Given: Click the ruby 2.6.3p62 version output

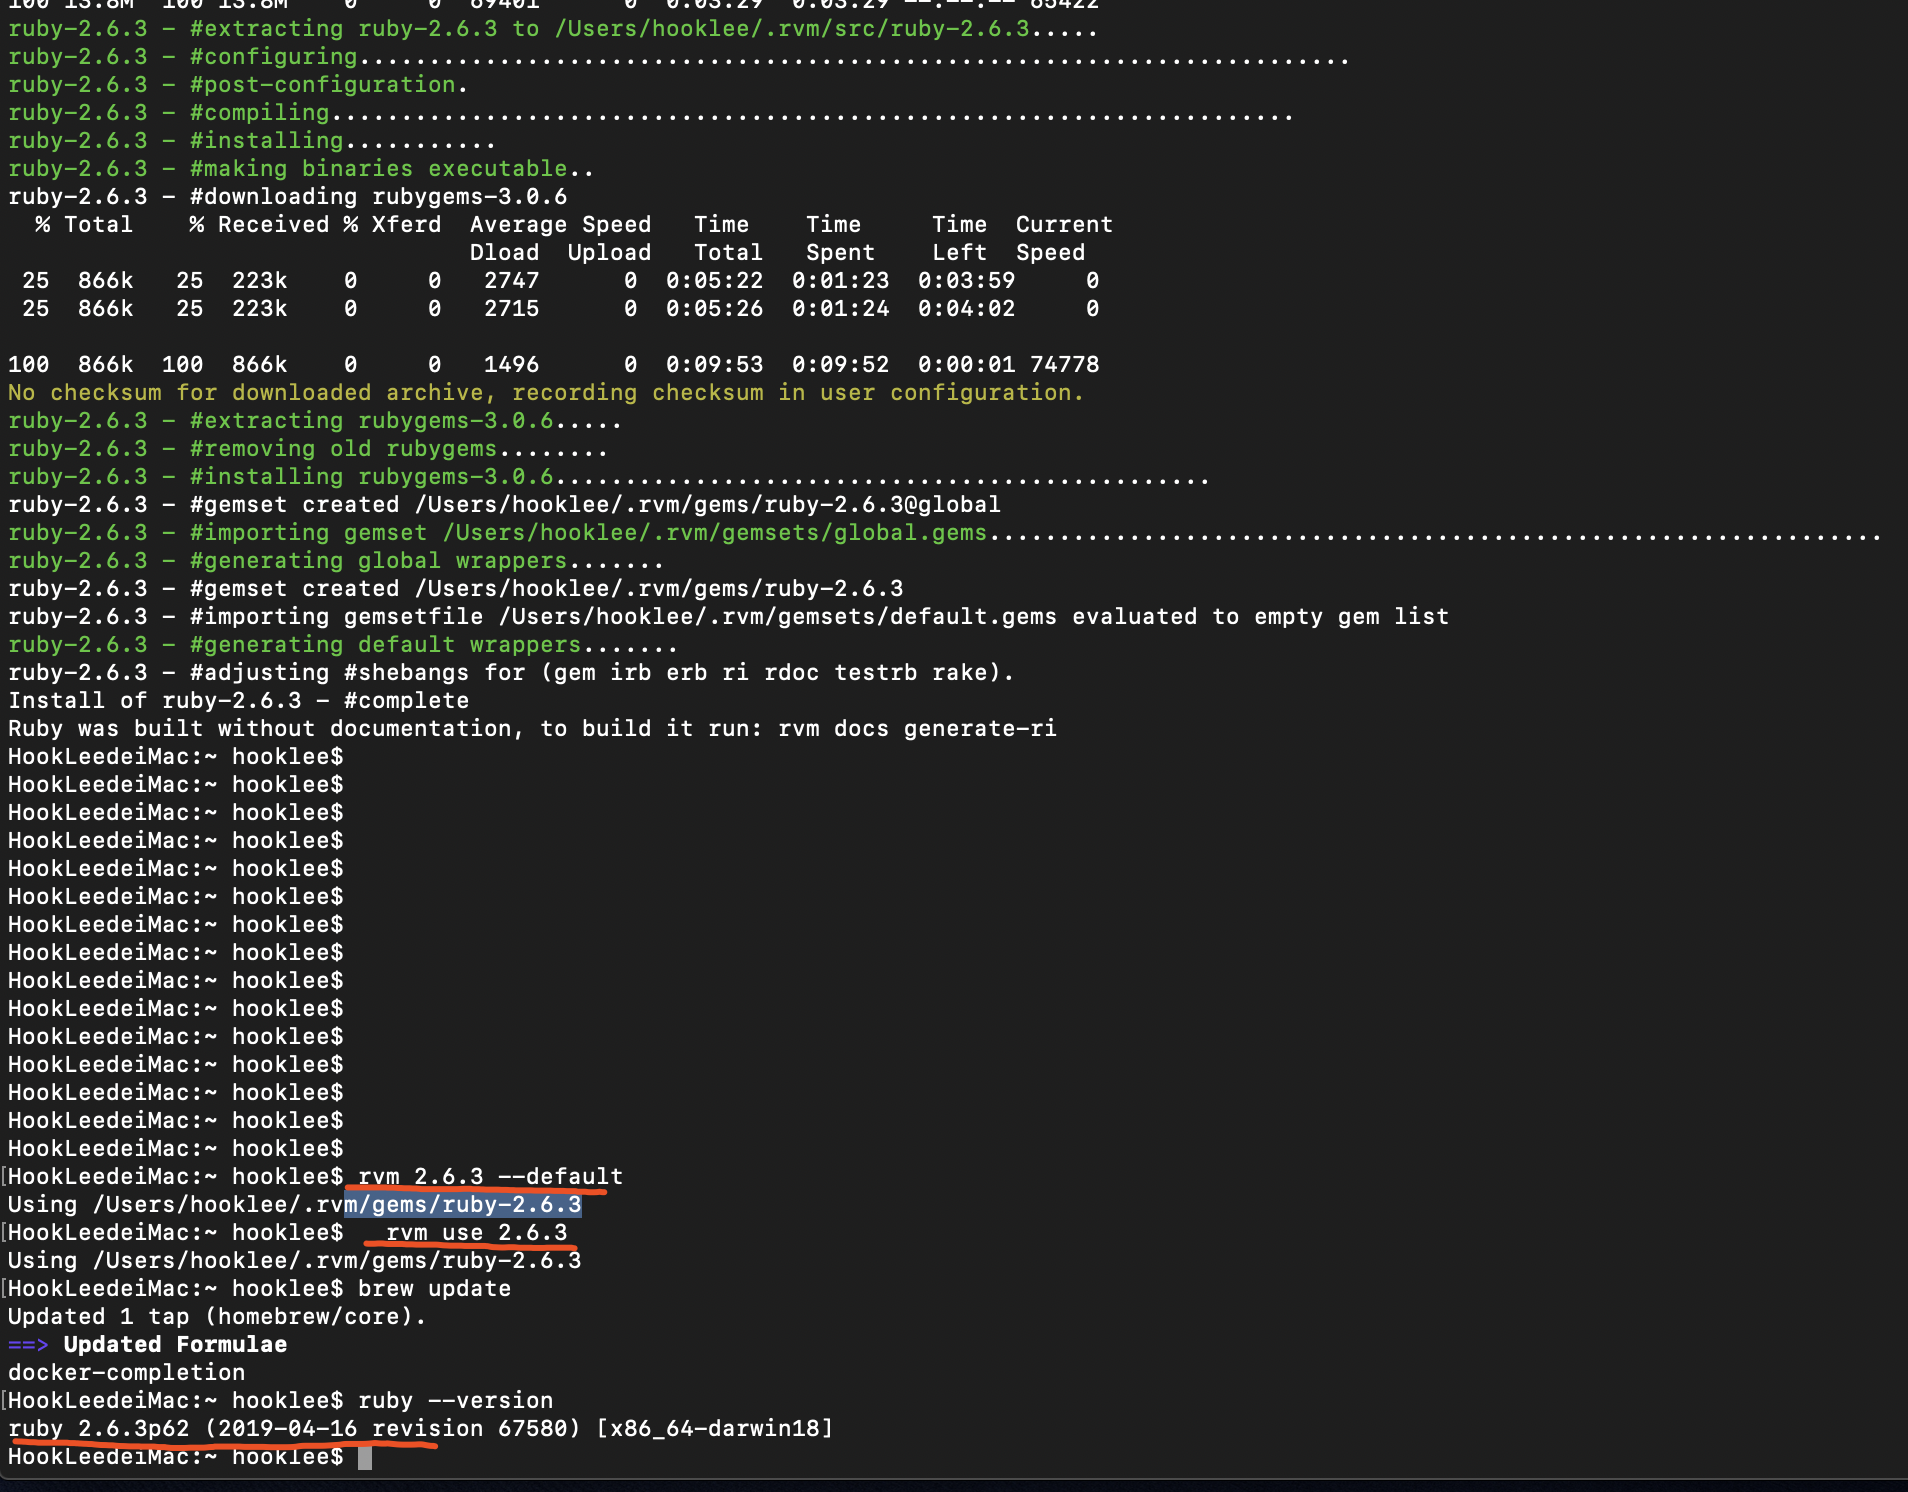Looking at the screenshot, I should (99, 1429).
